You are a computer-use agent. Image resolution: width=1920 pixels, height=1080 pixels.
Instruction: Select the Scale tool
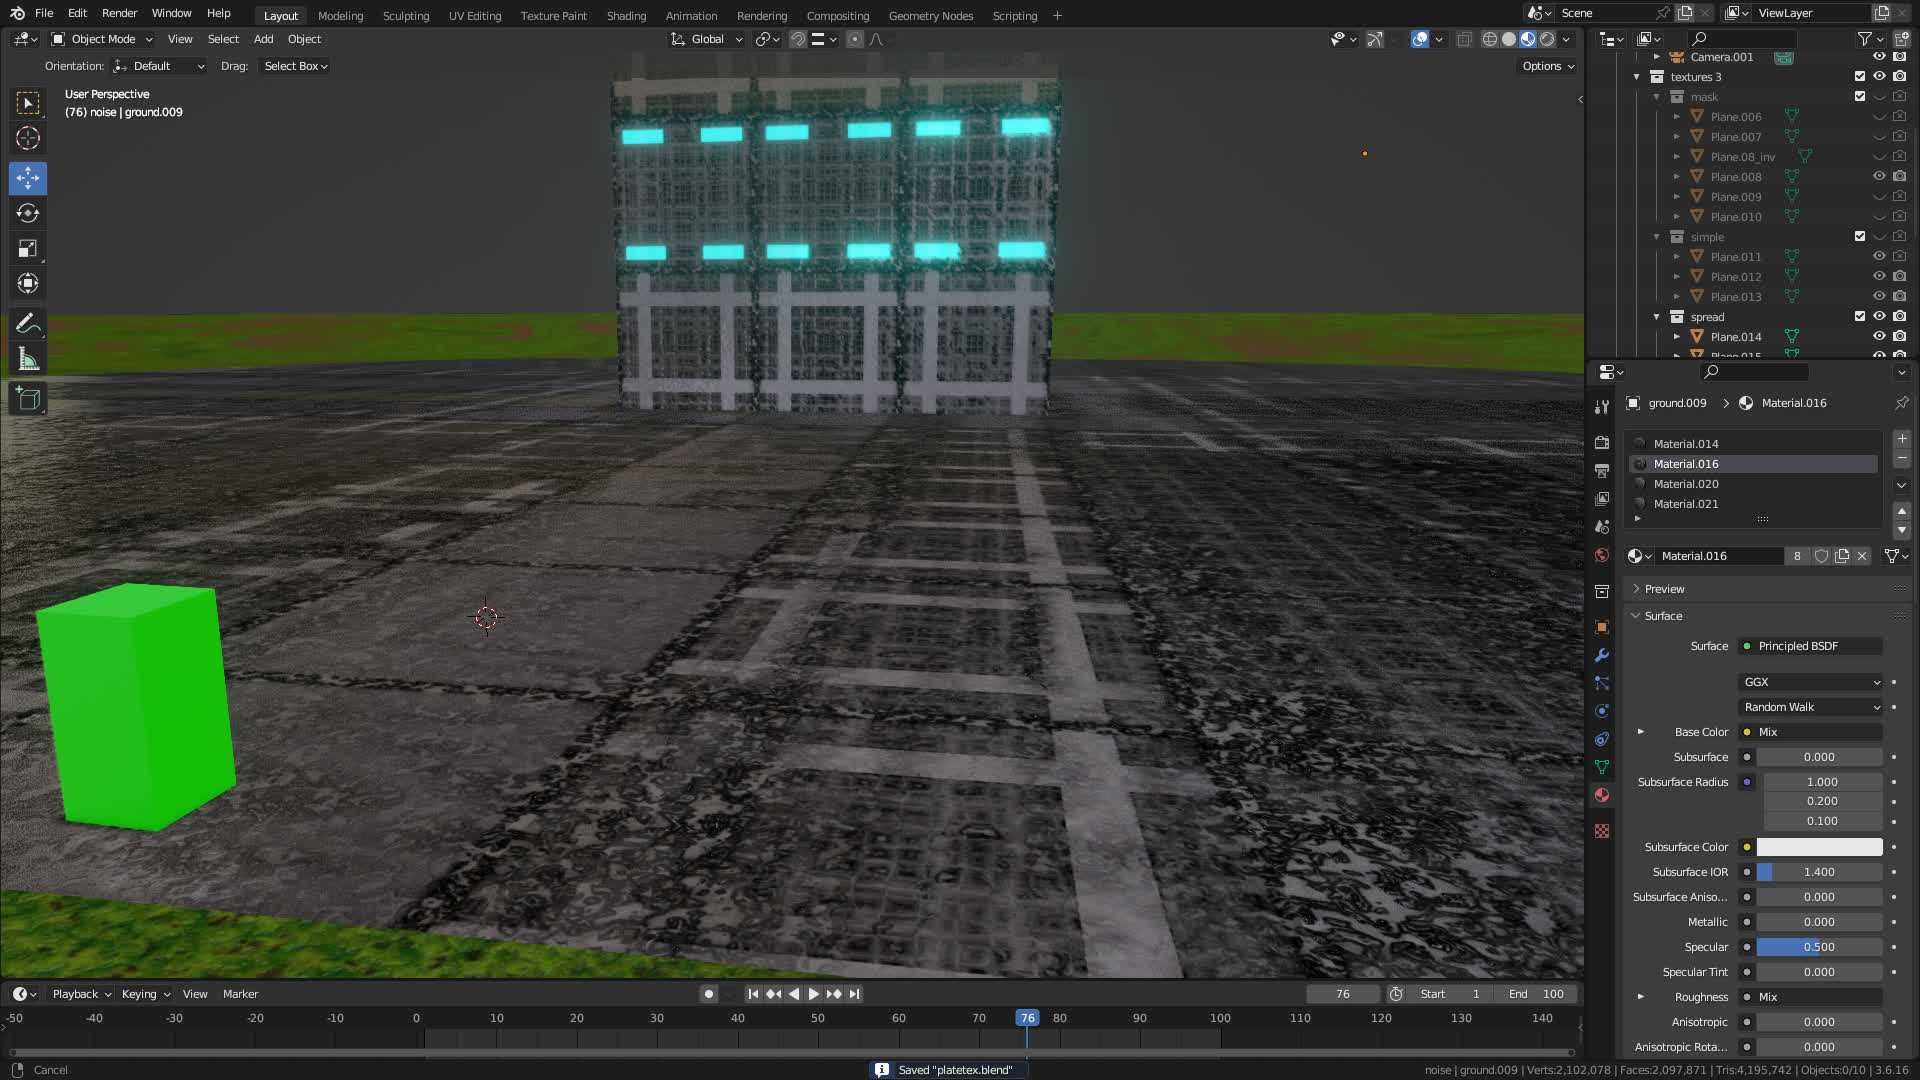[x=28, y=248]
